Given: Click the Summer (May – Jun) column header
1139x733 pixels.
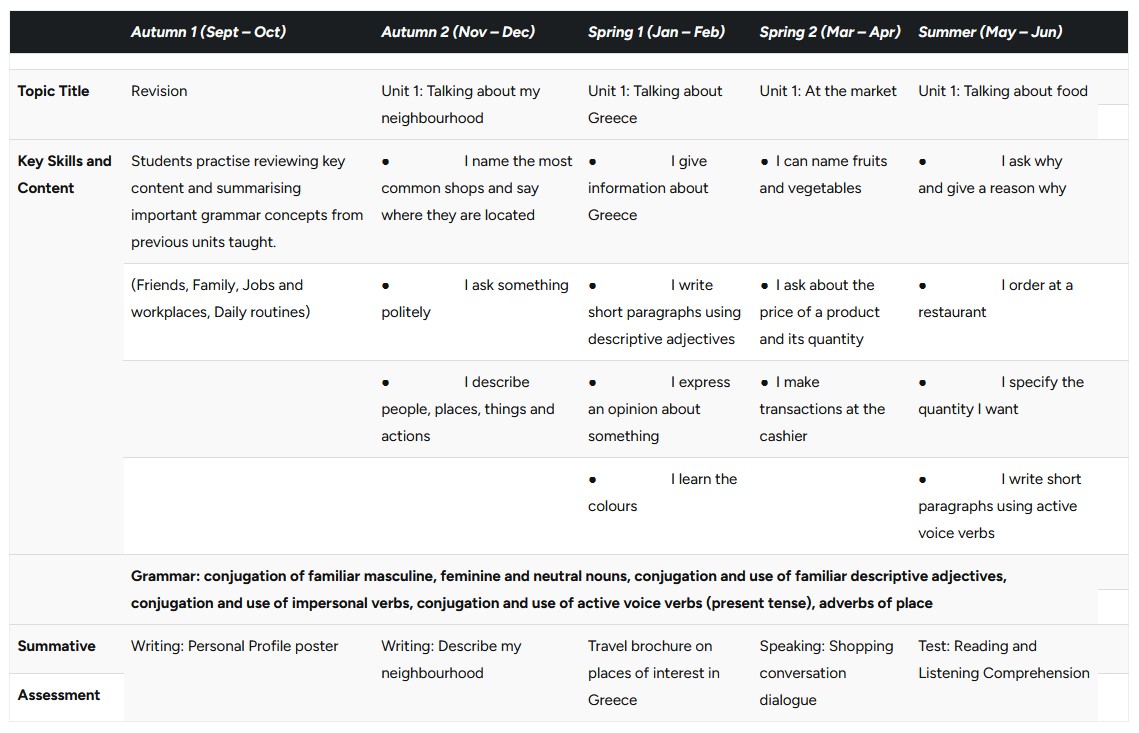Looking at the screenshot, I should tap(989, 32).
